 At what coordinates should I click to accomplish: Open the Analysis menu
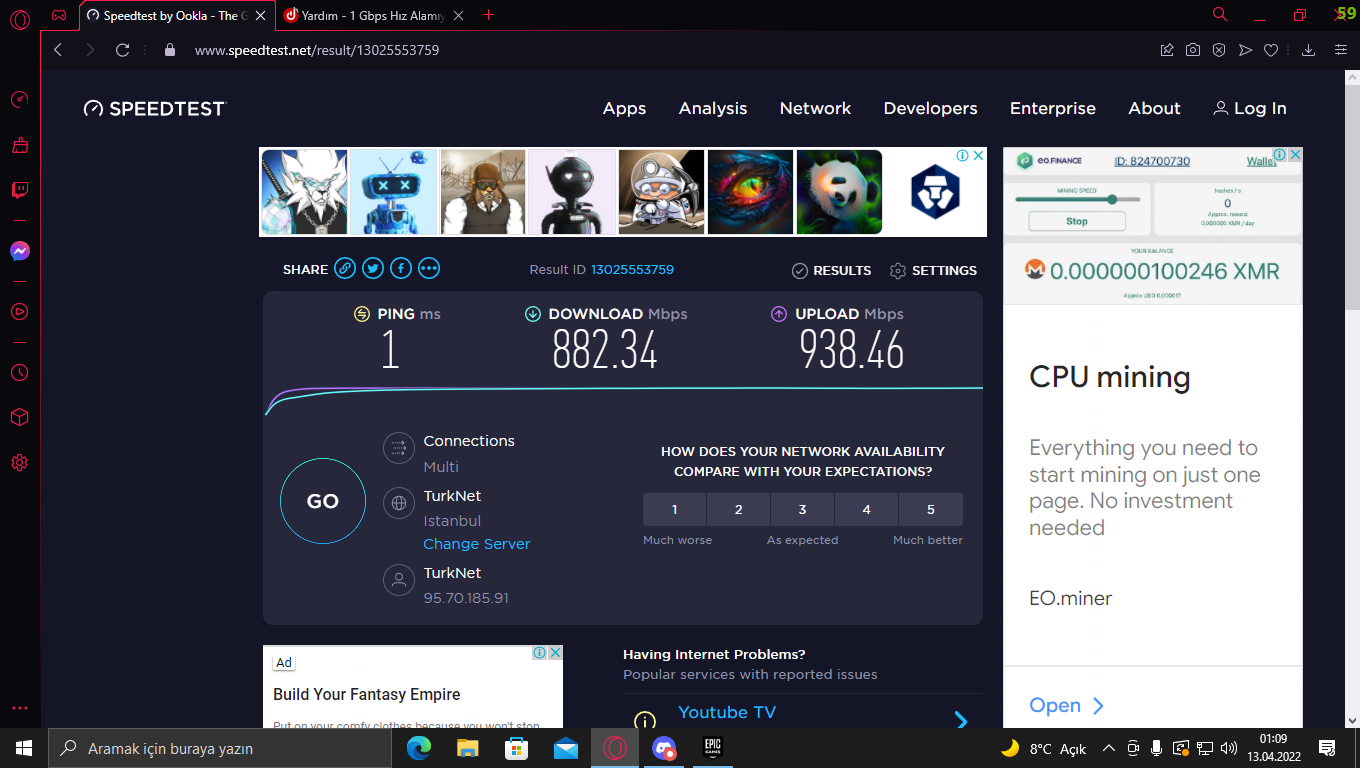[713, 109]
